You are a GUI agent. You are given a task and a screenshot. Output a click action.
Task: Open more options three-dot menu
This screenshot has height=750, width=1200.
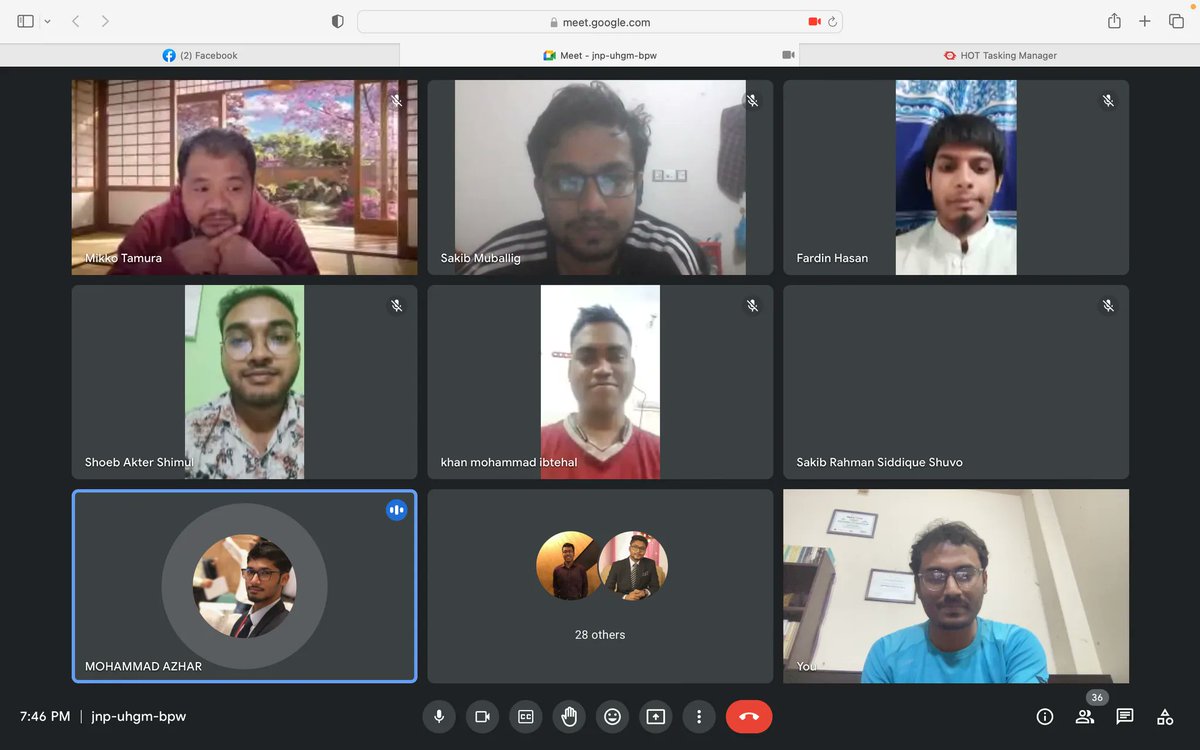coord(699,716)
